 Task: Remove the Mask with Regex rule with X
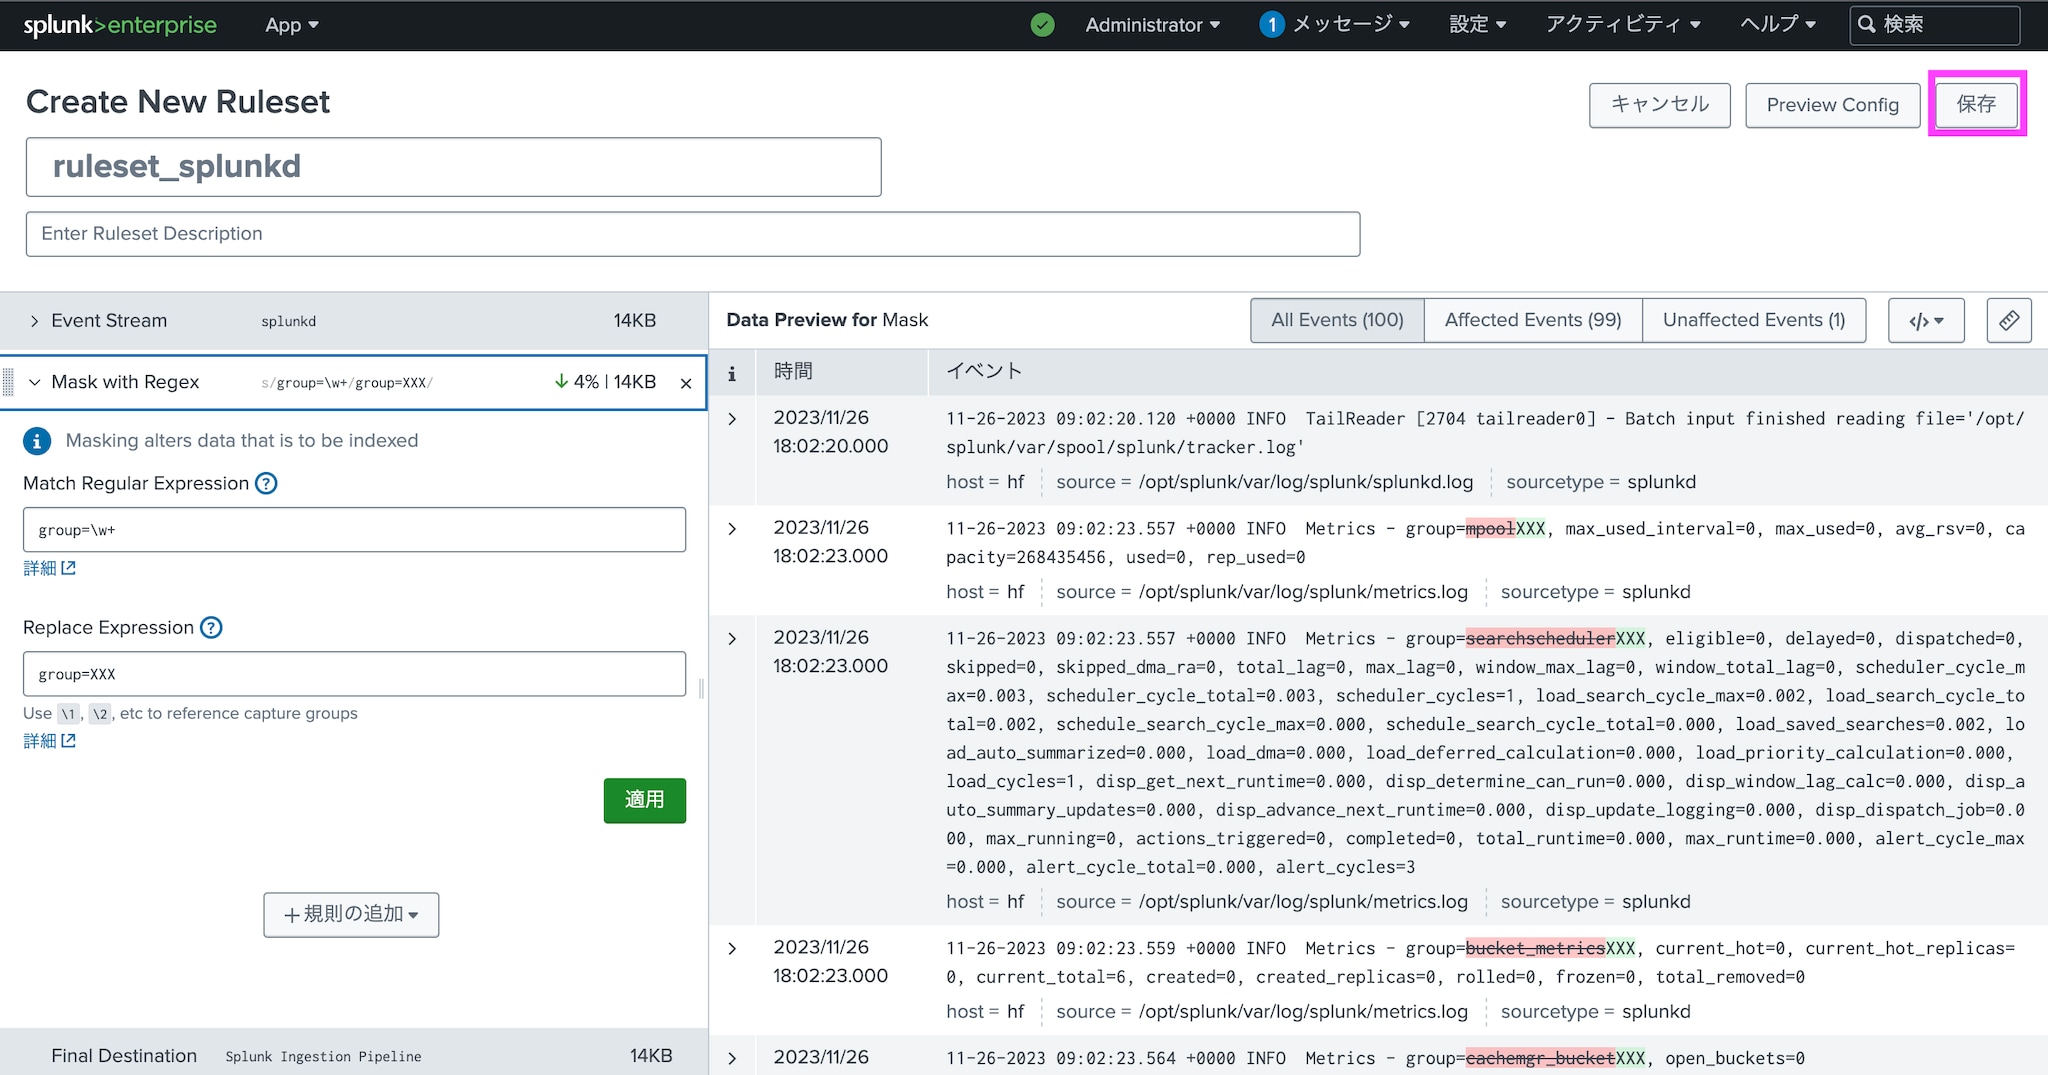click(686, 383)
